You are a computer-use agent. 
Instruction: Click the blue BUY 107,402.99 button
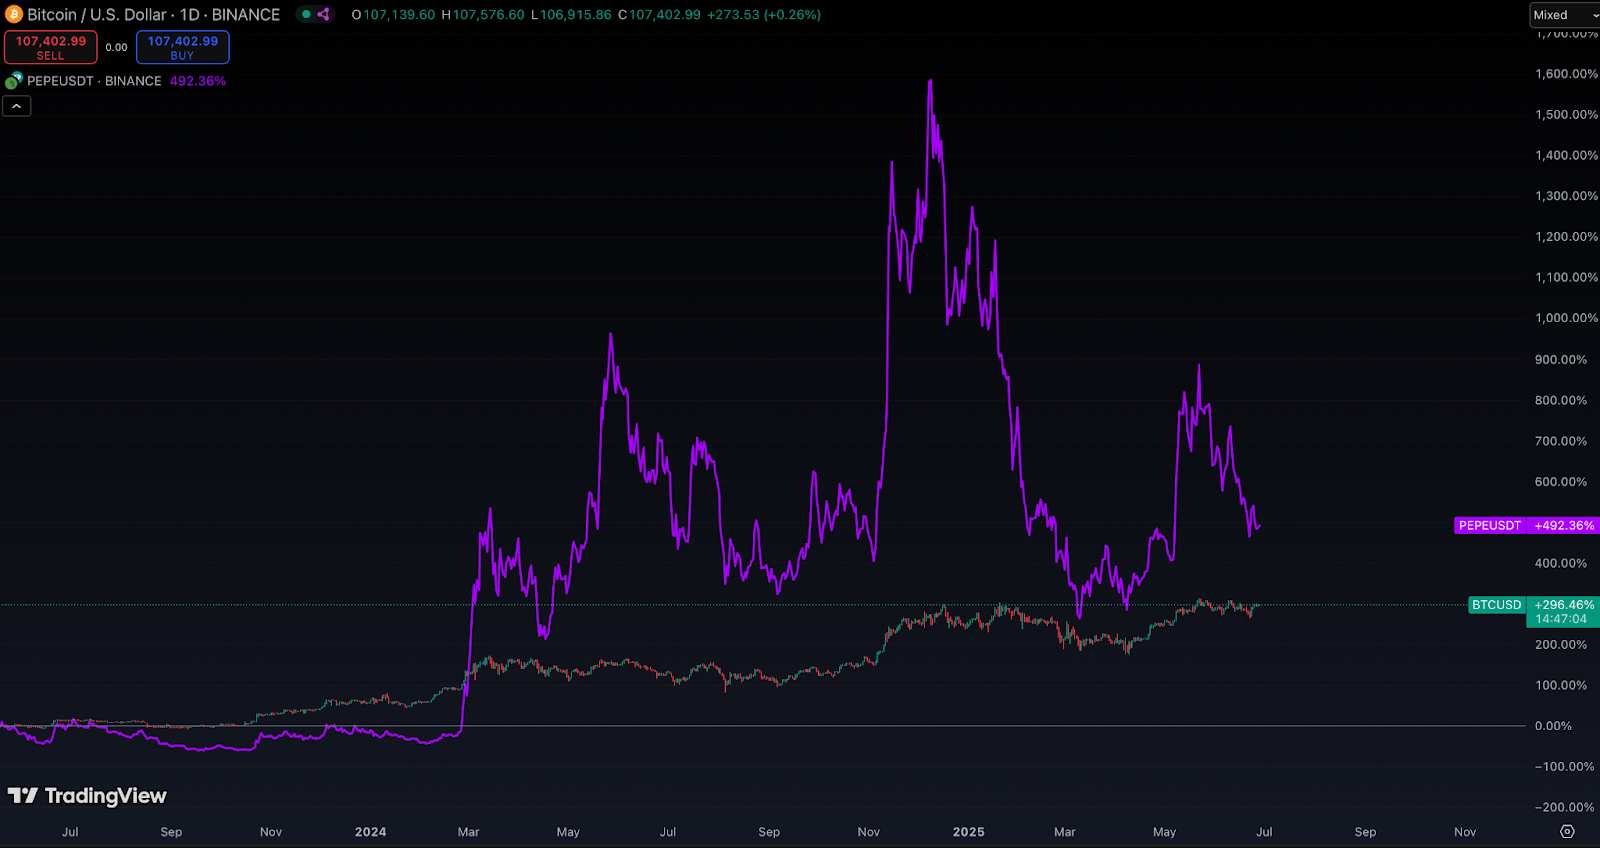coord(183,47)
